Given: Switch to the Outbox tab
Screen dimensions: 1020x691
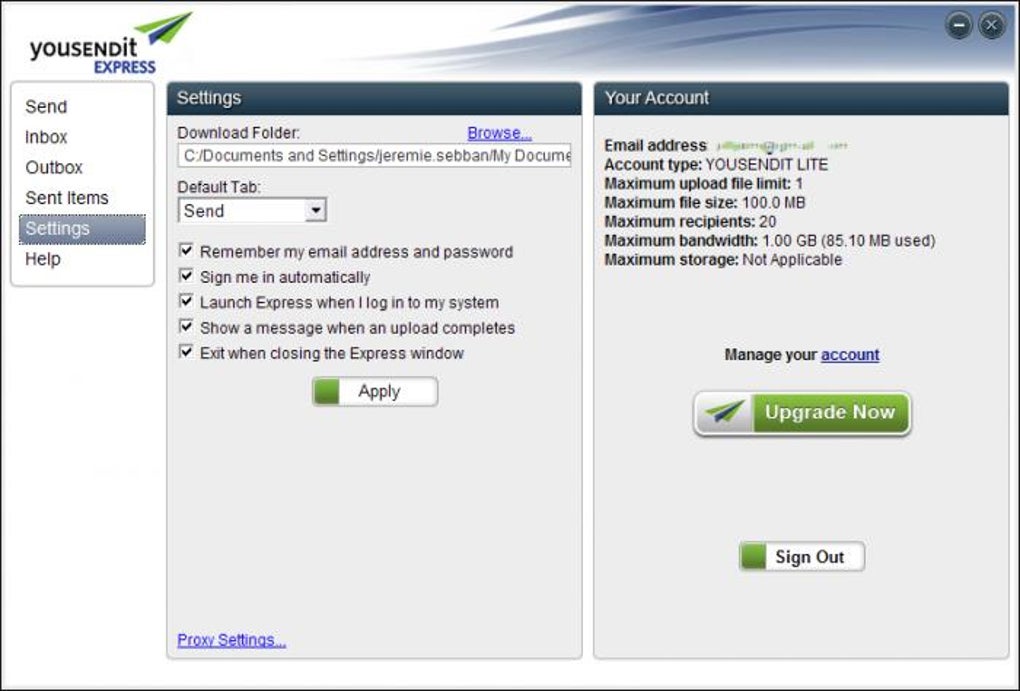Looking at the screenshot, I should click(x=54, y=168).
